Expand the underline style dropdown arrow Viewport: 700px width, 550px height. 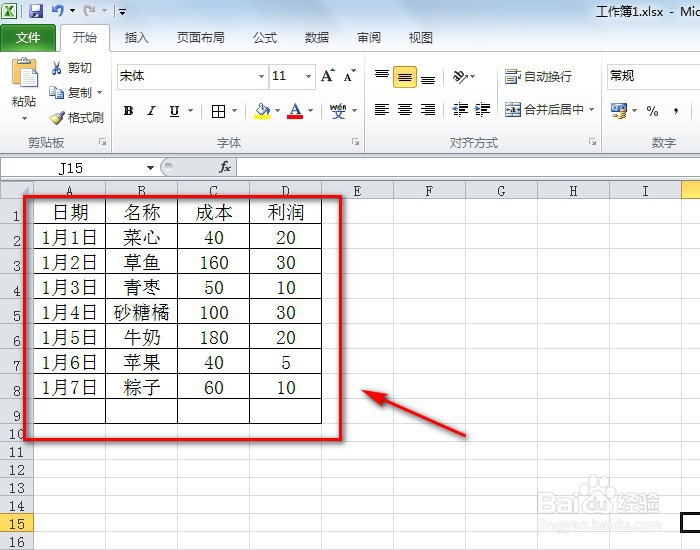[x=191, y=111]
